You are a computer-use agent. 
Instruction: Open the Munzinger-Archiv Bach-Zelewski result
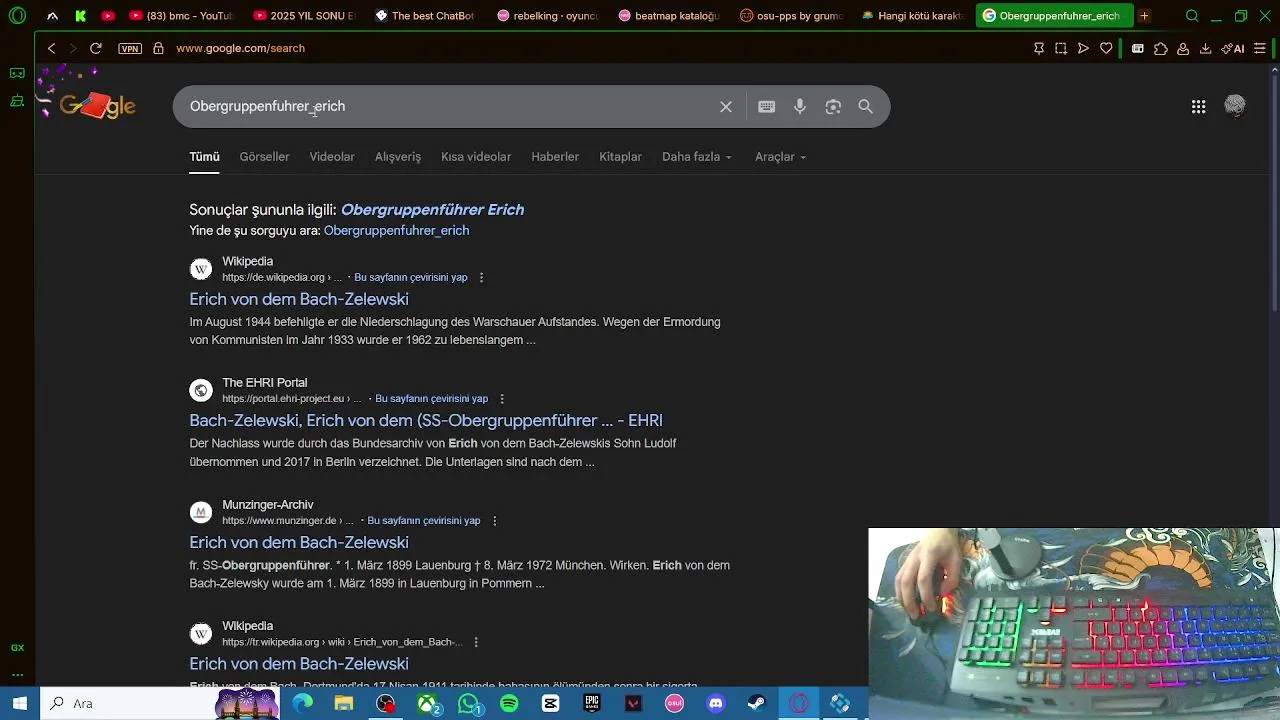[299, 543]
